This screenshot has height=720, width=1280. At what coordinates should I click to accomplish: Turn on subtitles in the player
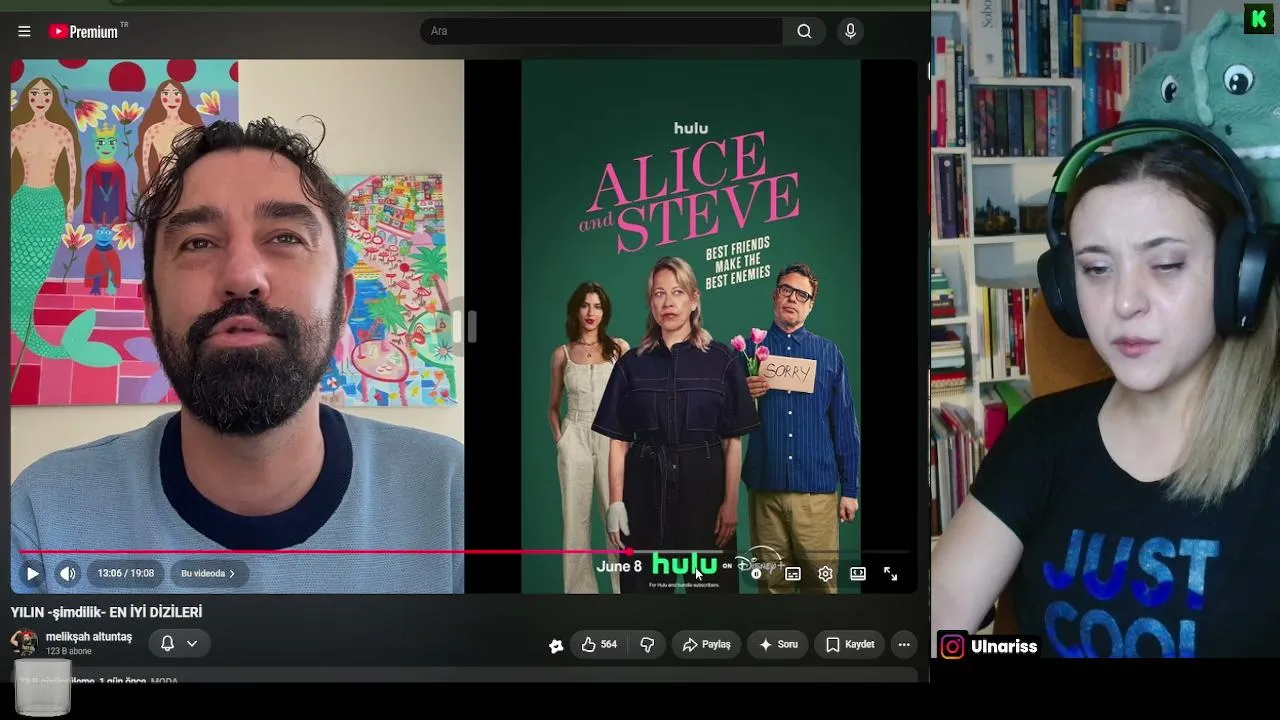793,573
